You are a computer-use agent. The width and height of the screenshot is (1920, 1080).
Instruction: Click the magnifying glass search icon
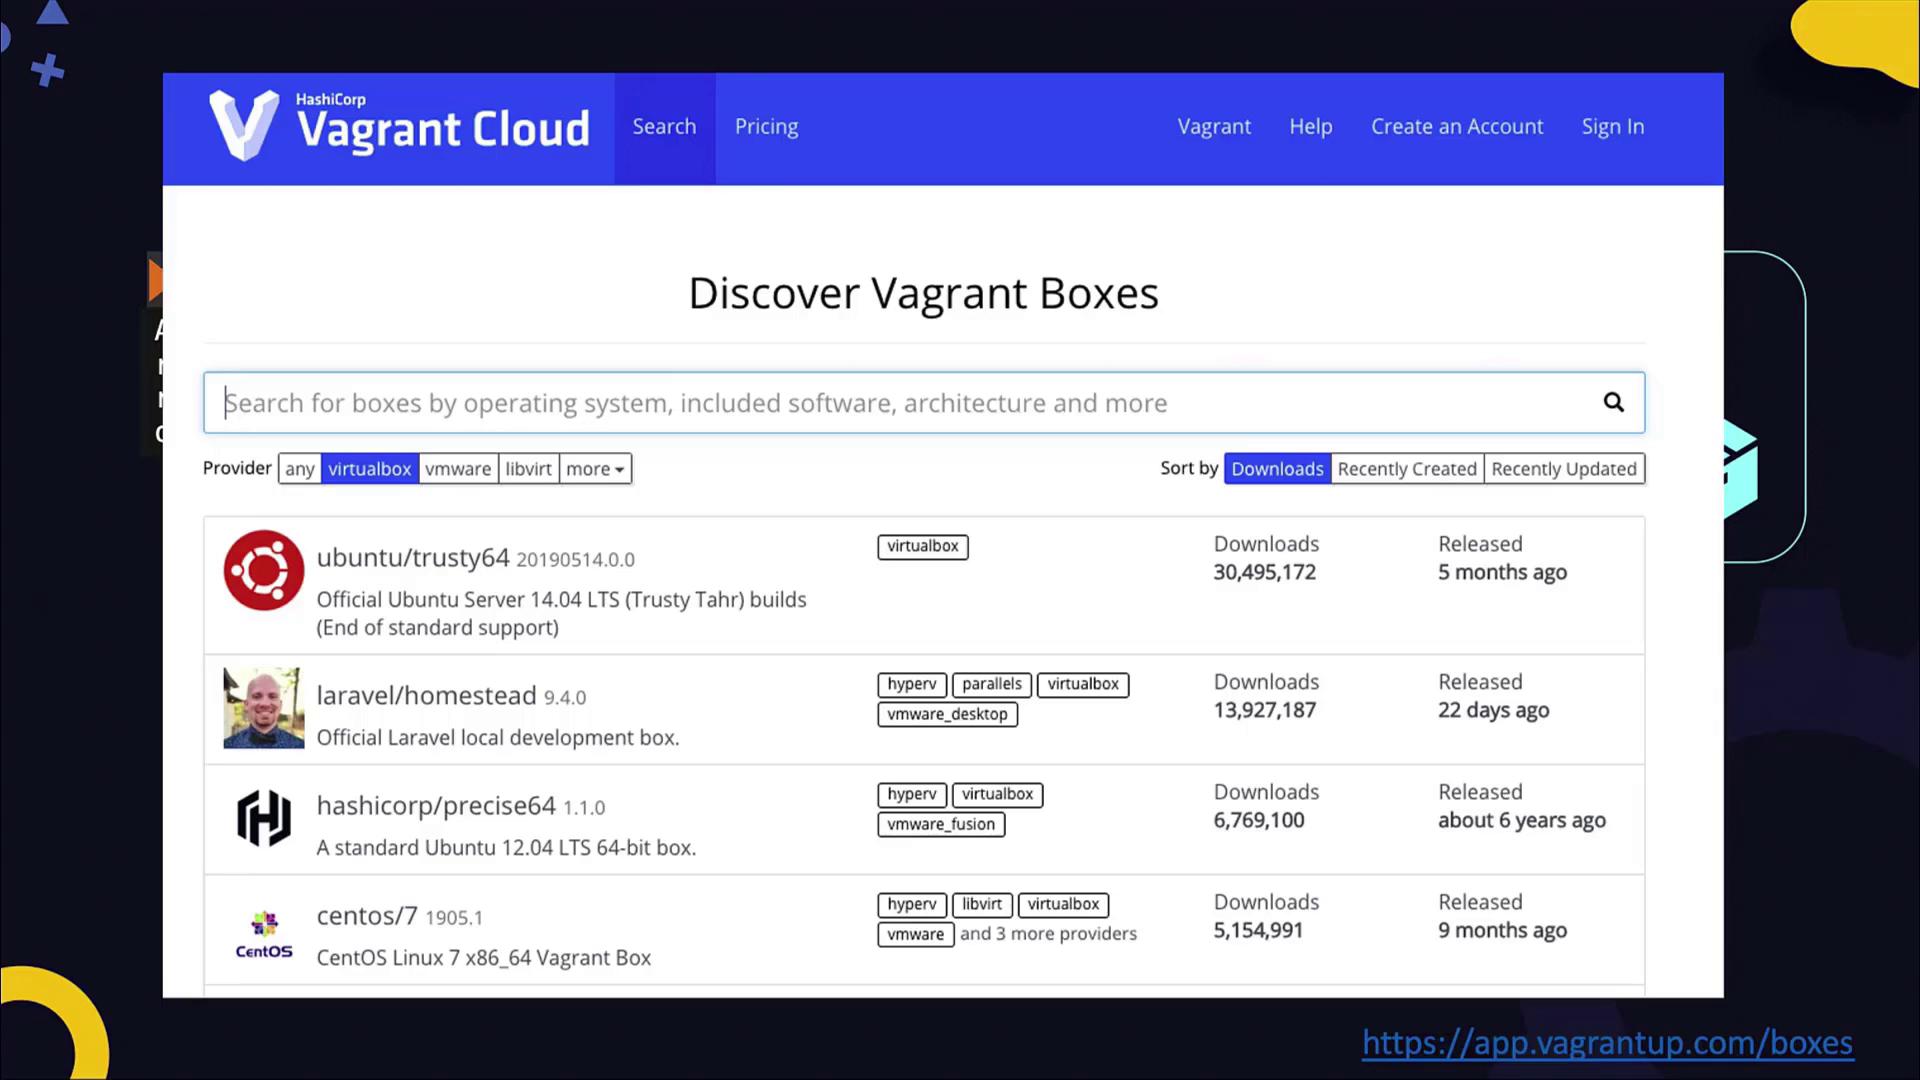pos(1613,402)
